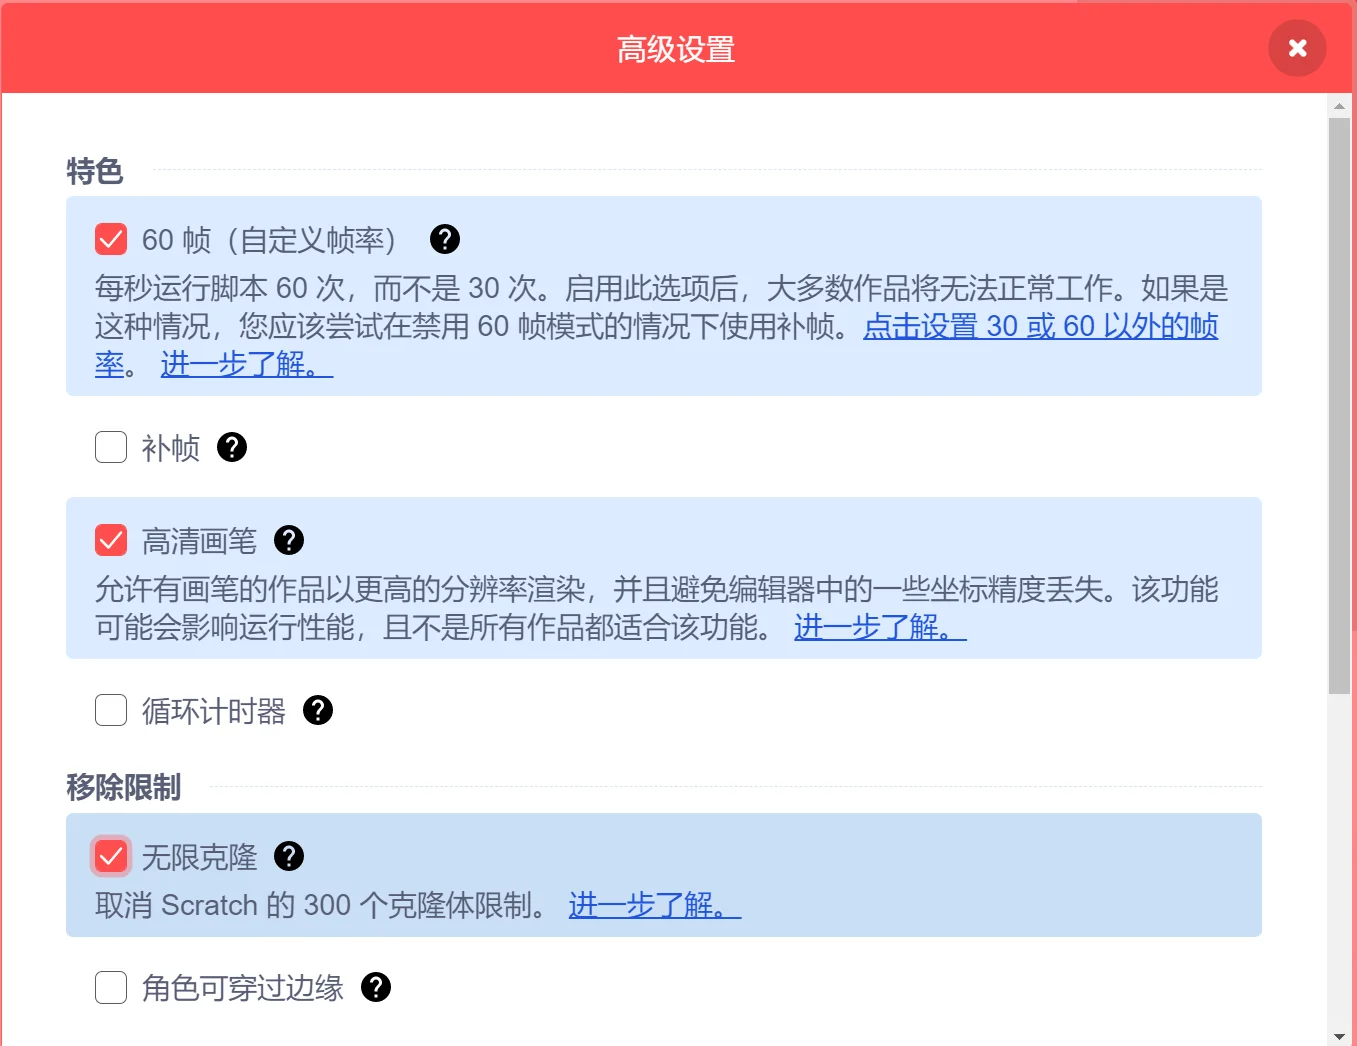Open help for the 无限克隆 option
Screen dimensions: 1357x1046
point(288,856)
